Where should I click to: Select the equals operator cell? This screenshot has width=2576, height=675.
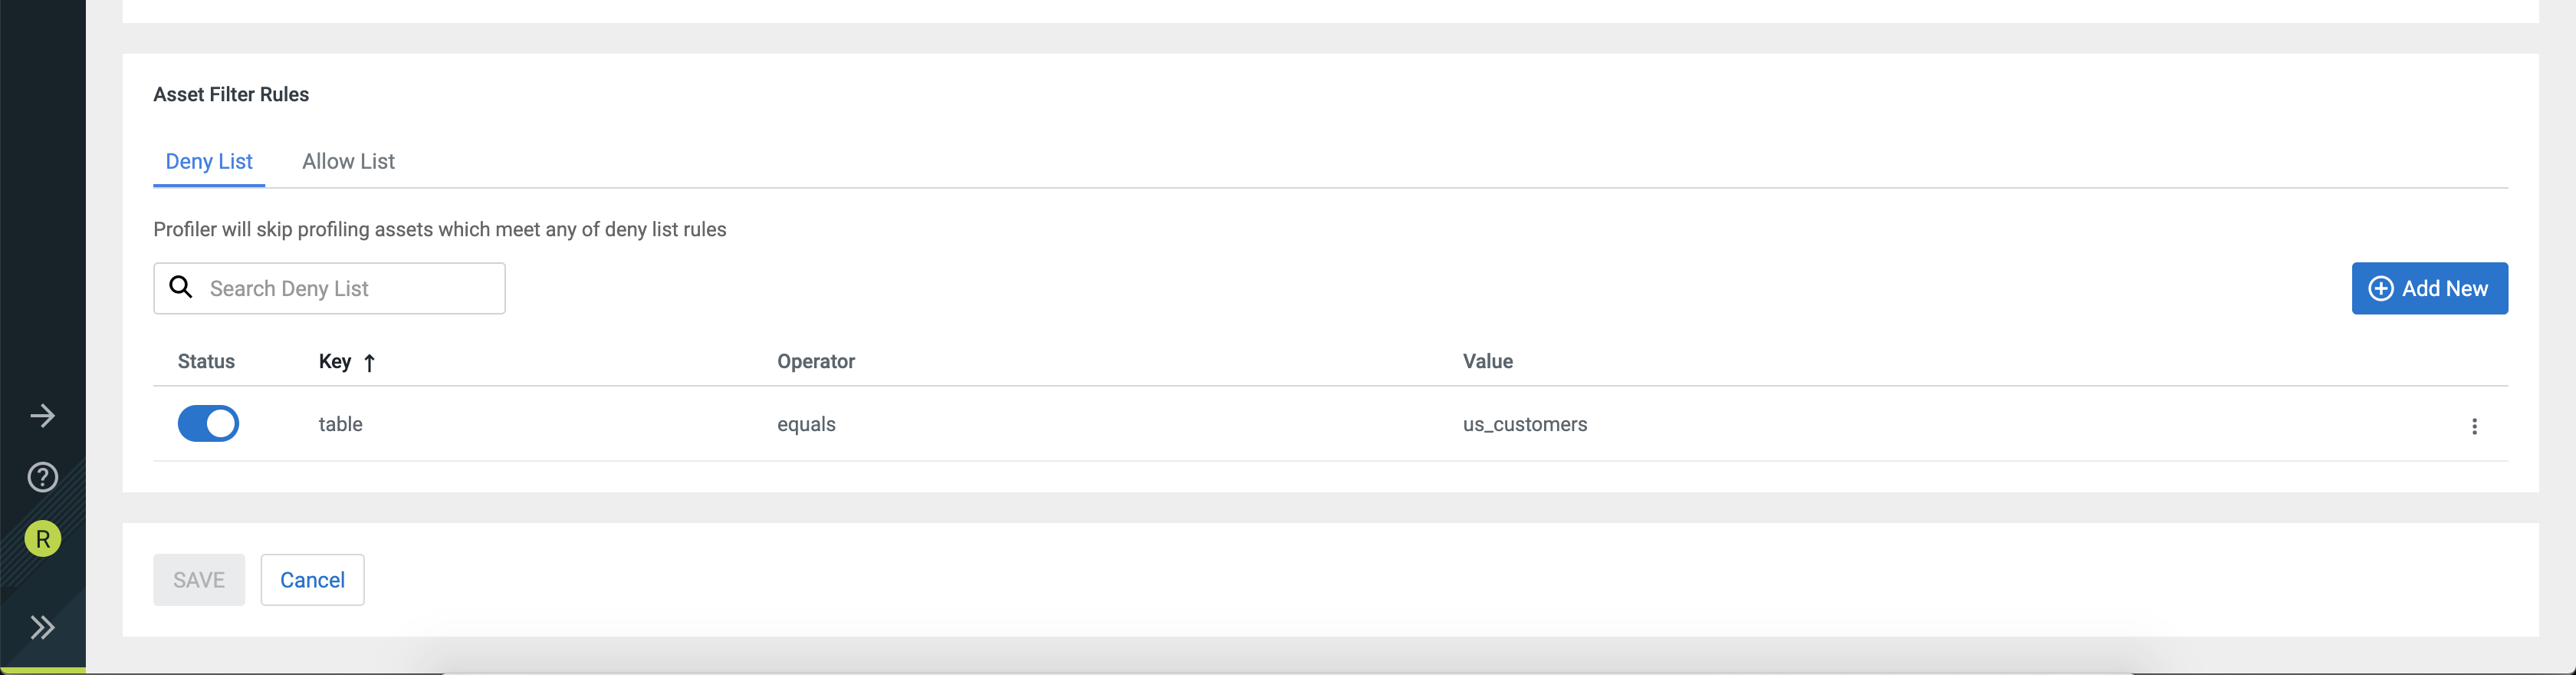click(806, 424)
